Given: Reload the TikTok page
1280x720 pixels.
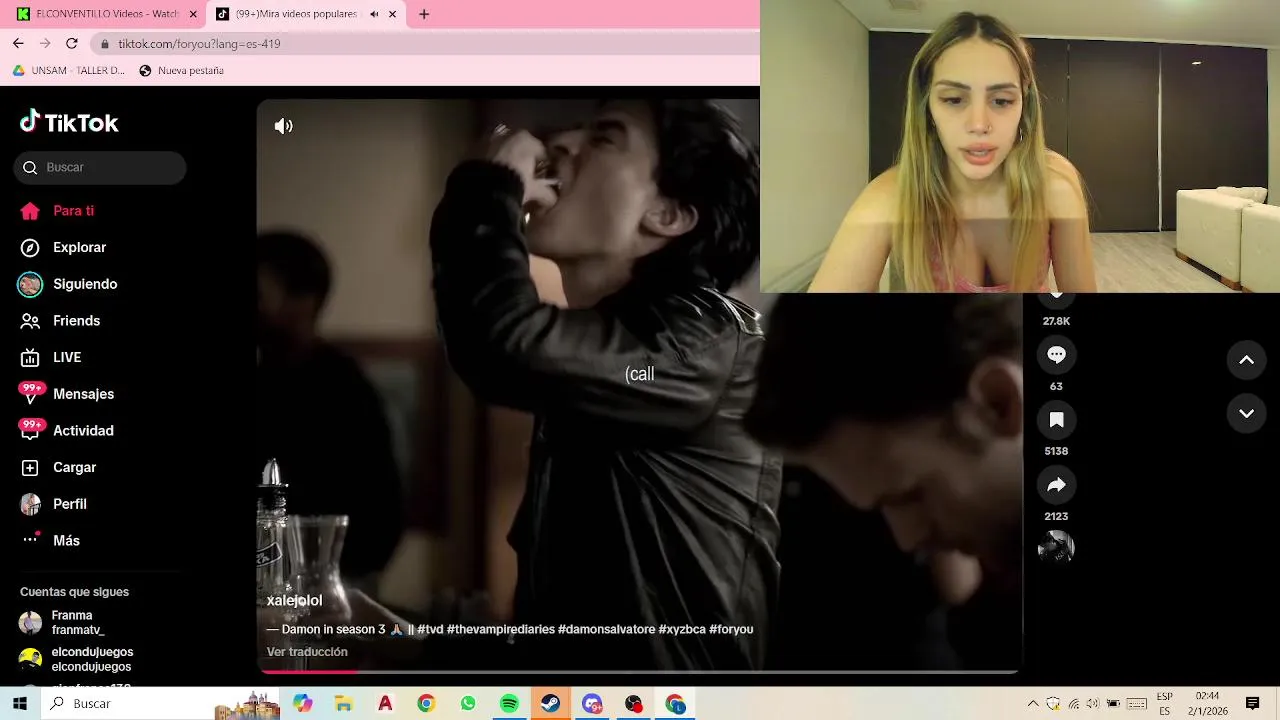Looking at the screenshot, I should (x=72, y=43).
